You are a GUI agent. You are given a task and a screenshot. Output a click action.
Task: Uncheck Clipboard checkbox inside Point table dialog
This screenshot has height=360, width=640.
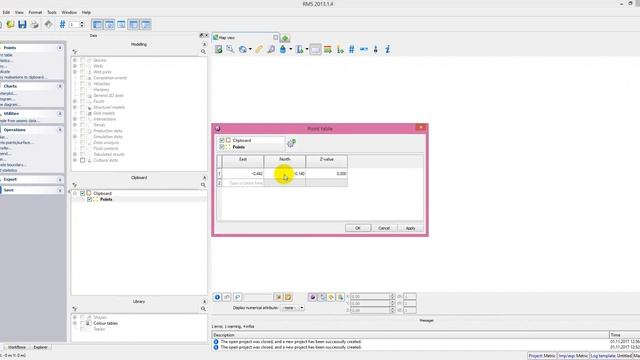click(222, 140)
